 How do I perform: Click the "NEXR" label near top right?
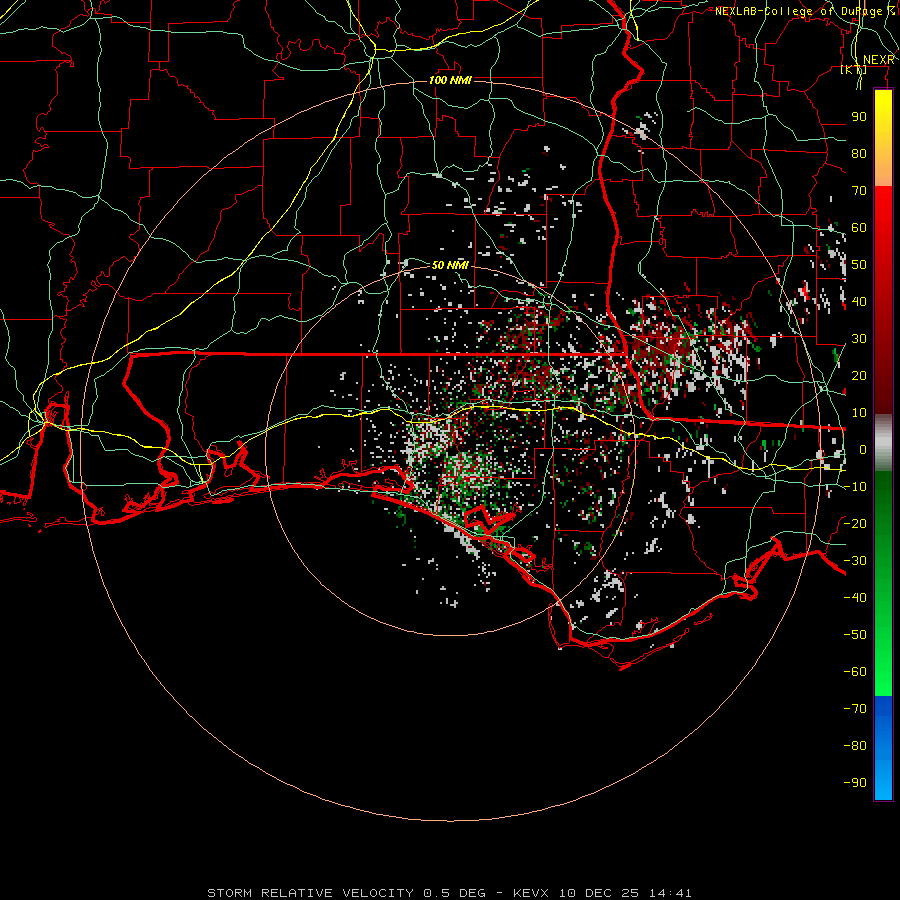(x=879, y=60)
